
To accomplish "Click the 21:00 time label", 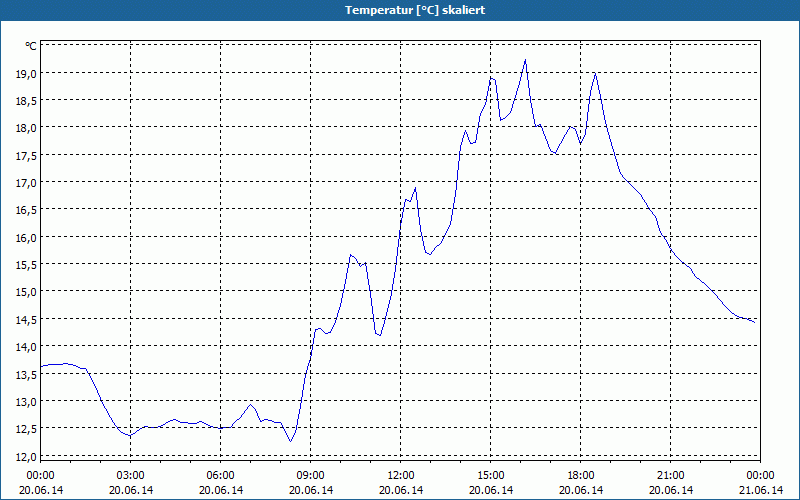I will coord(671,476).
